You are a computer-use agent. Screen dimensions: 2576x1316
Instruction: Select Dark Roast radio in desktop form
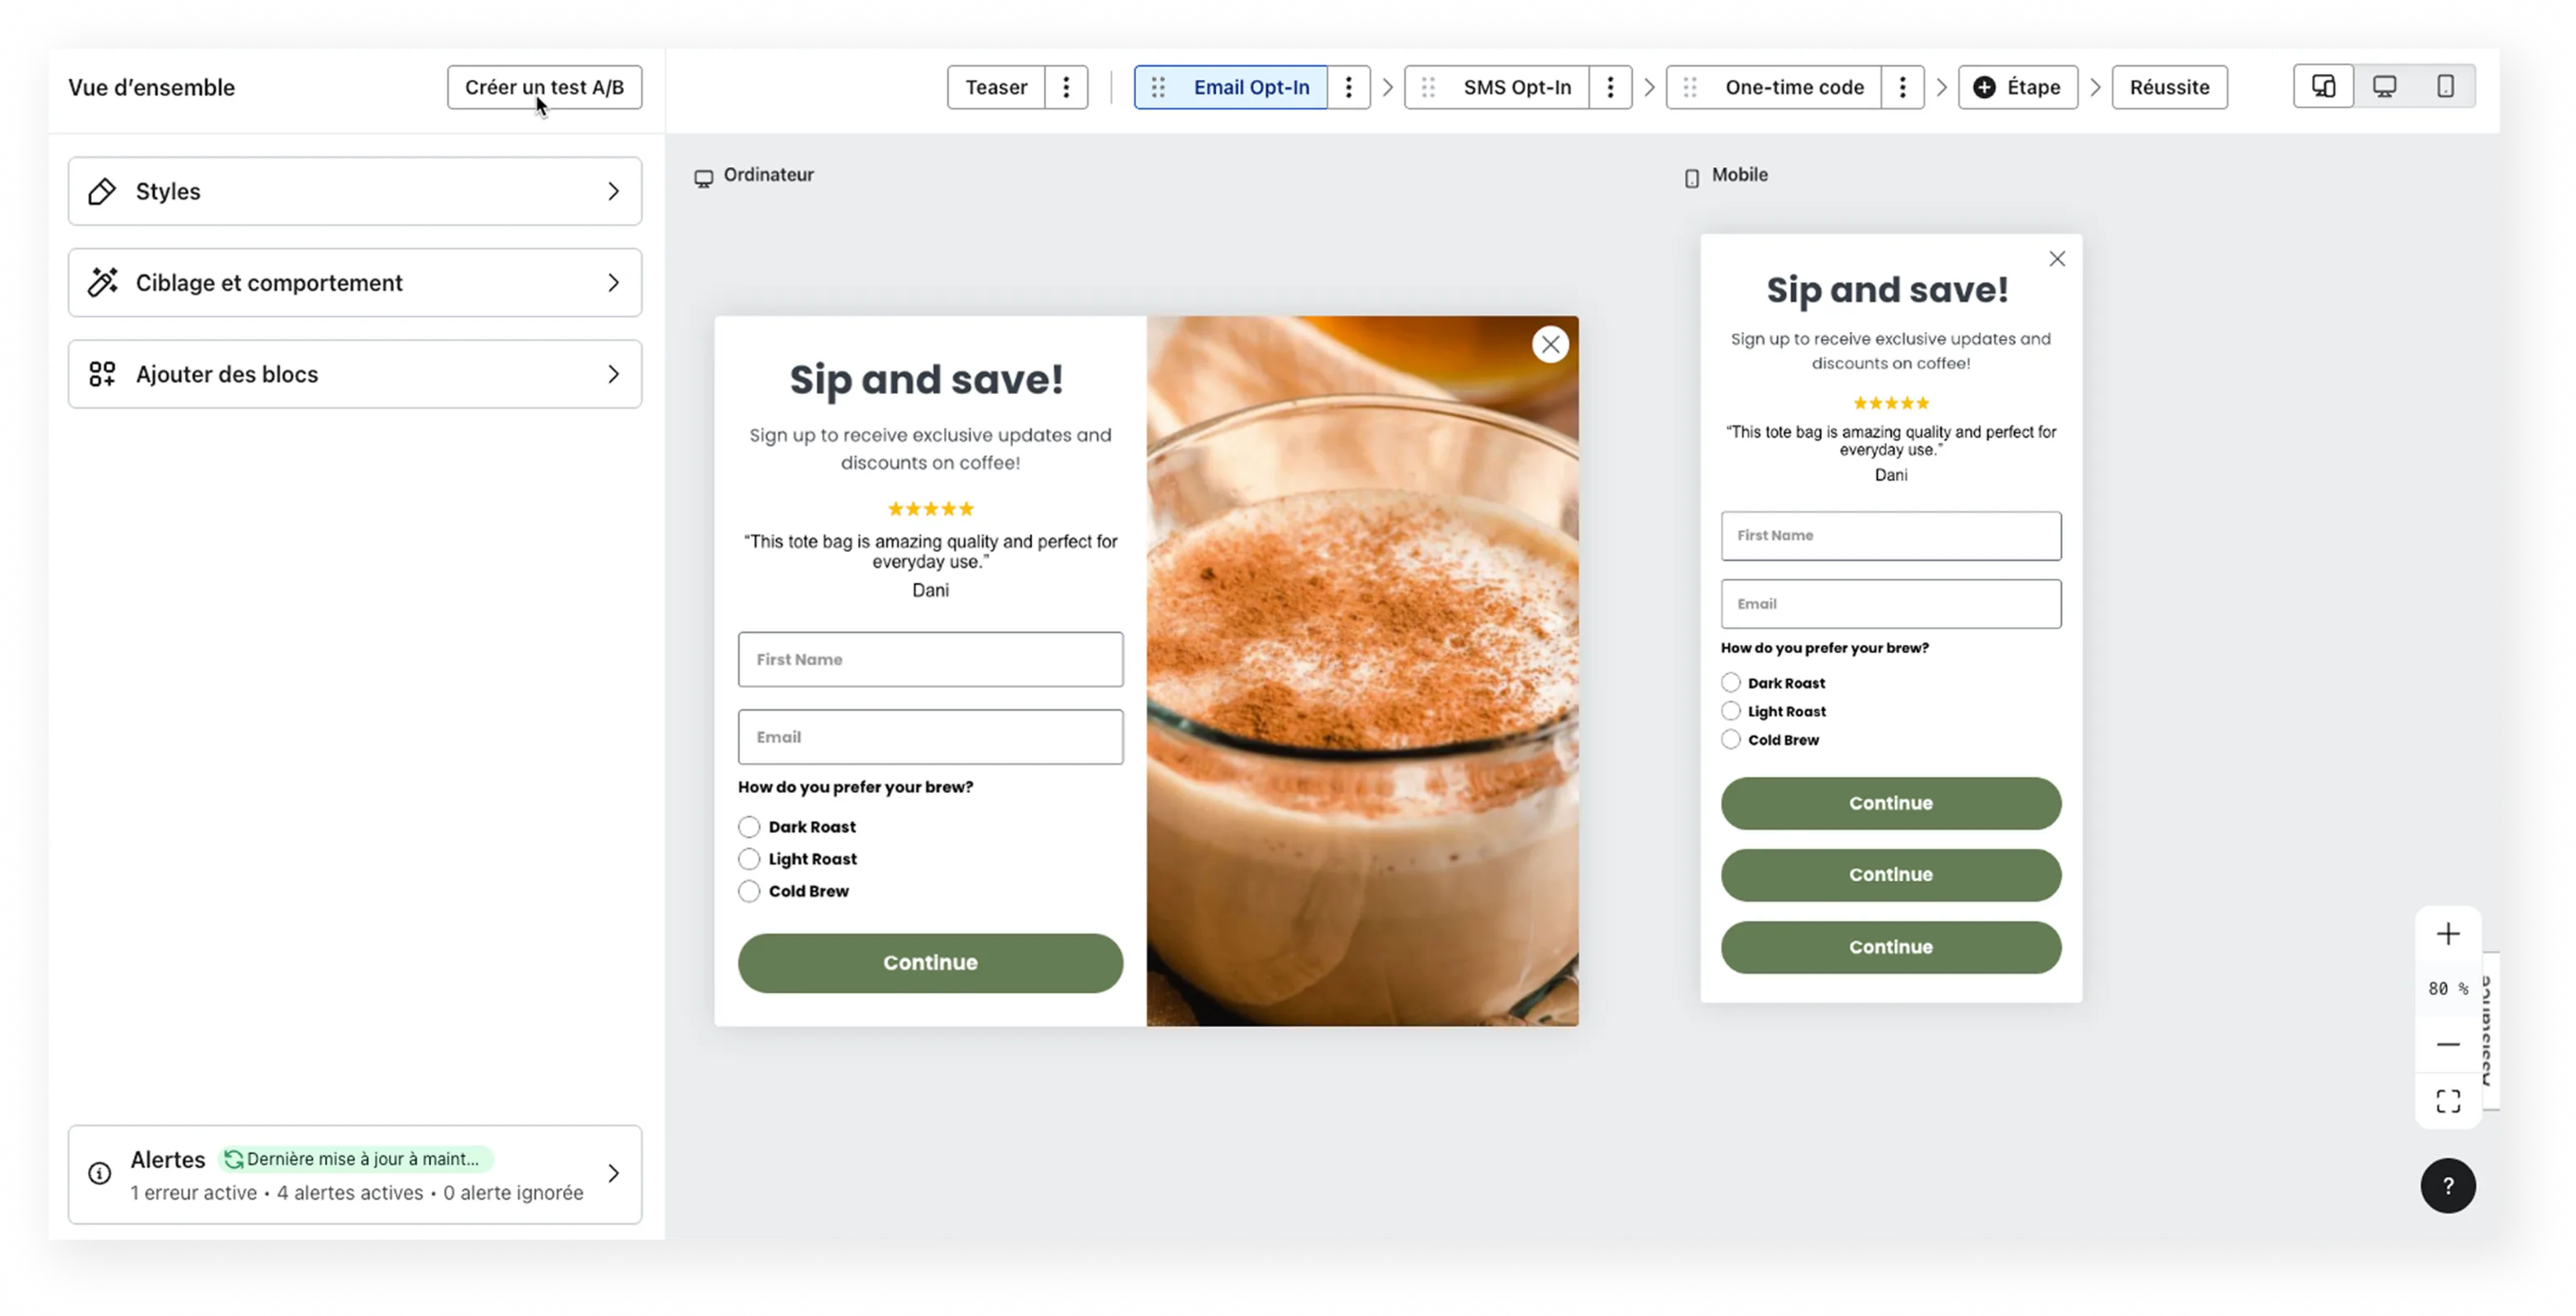tap(749, 827)
